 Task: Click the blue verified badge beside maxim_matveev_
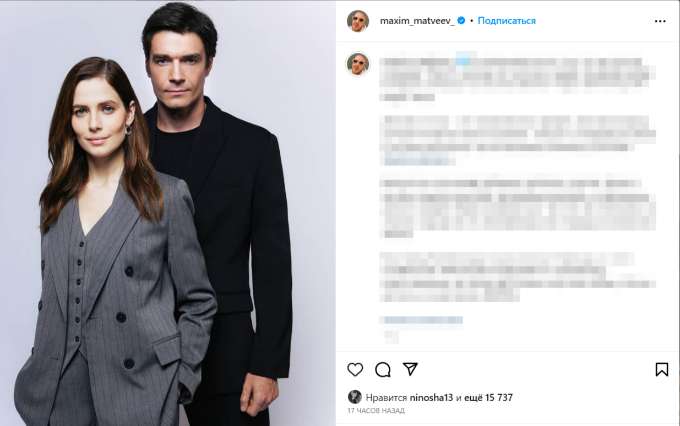click(461, 20)
